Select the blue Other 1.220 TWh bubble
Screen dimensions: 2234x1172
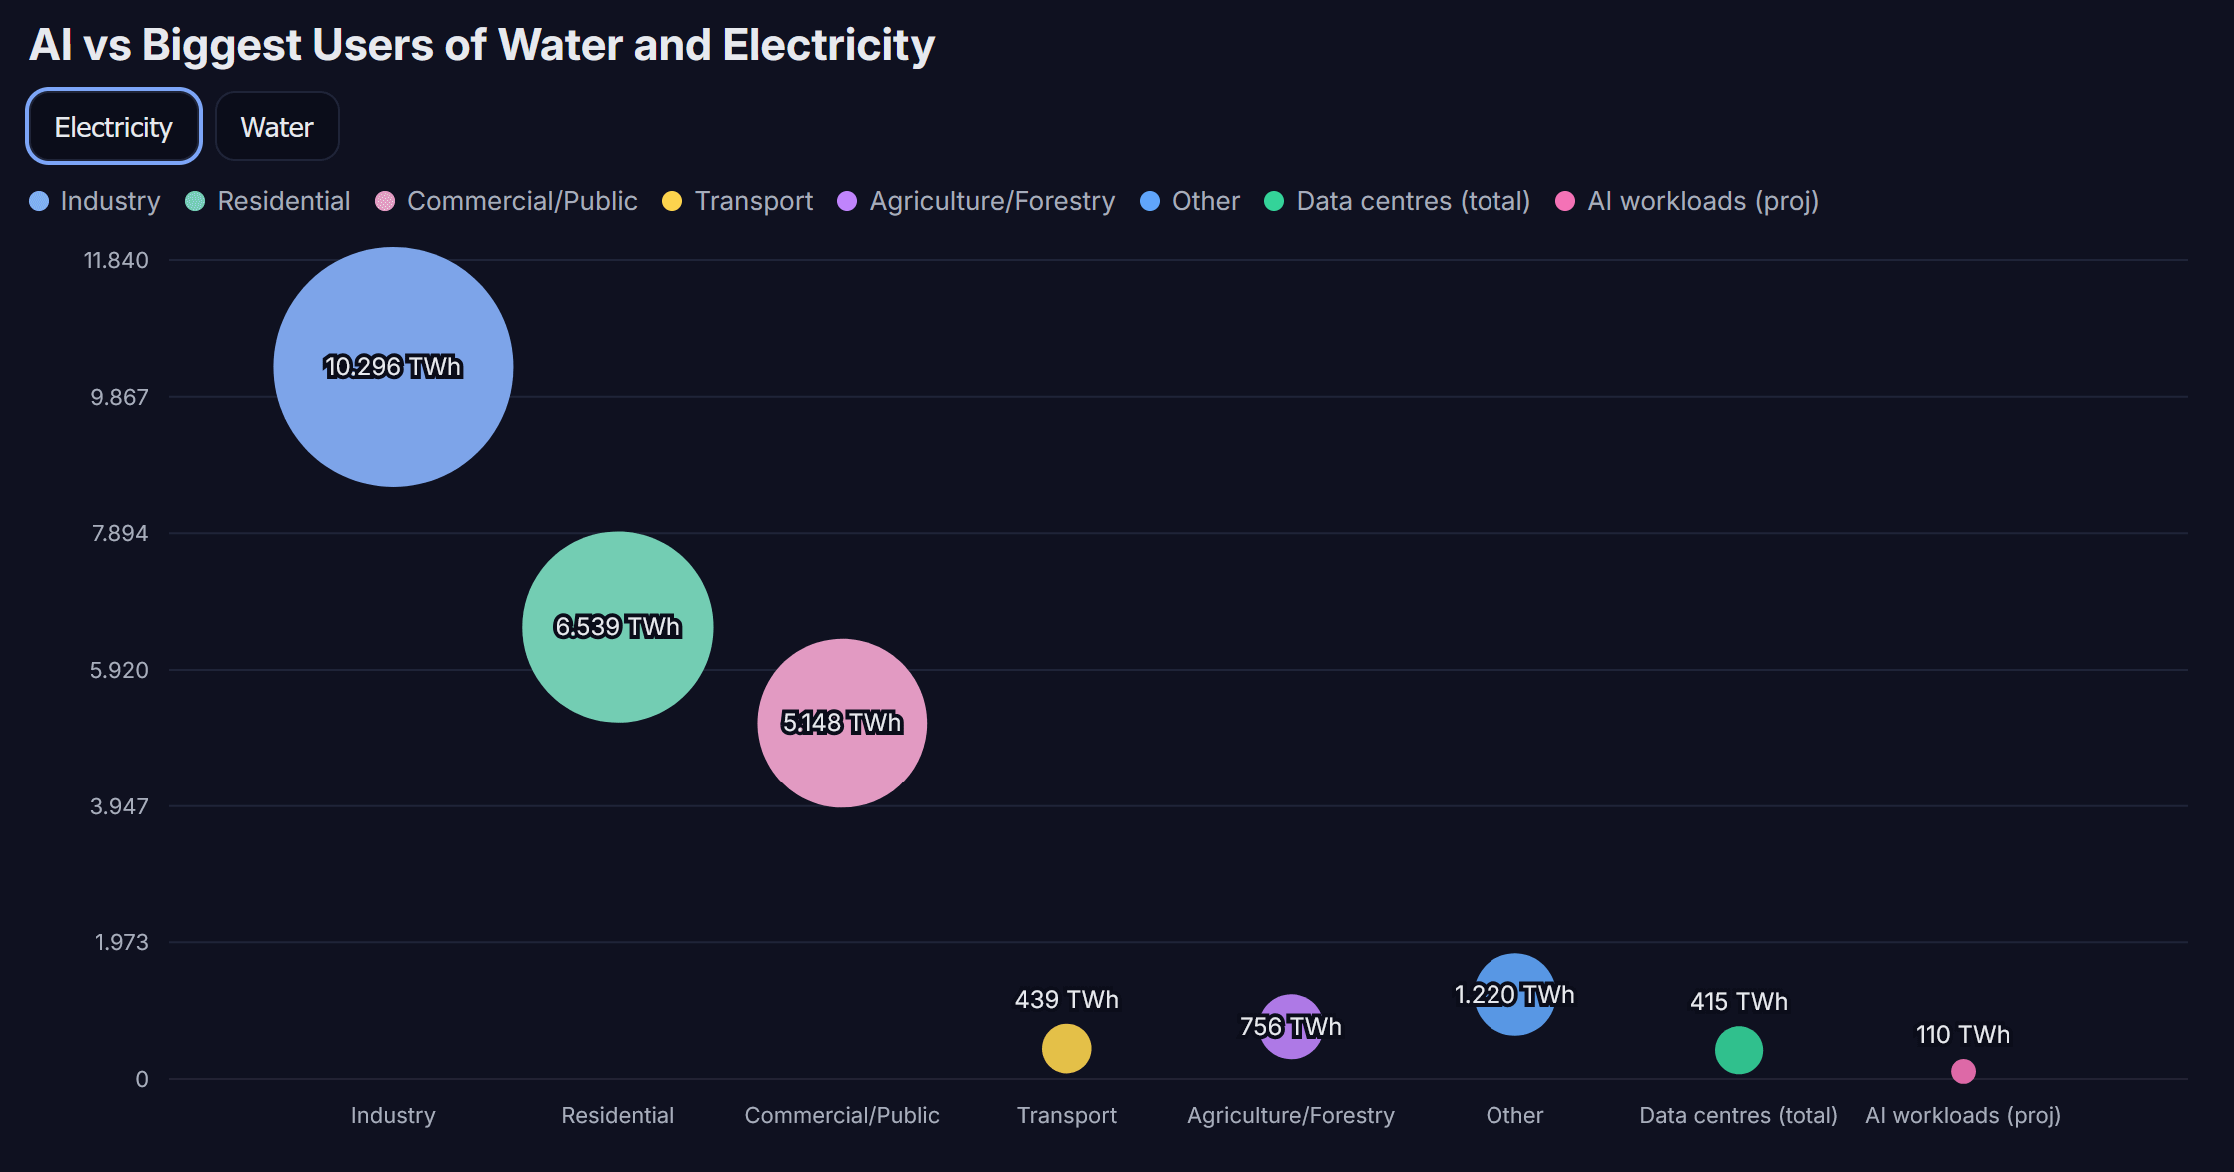(x=1515, y=995)
